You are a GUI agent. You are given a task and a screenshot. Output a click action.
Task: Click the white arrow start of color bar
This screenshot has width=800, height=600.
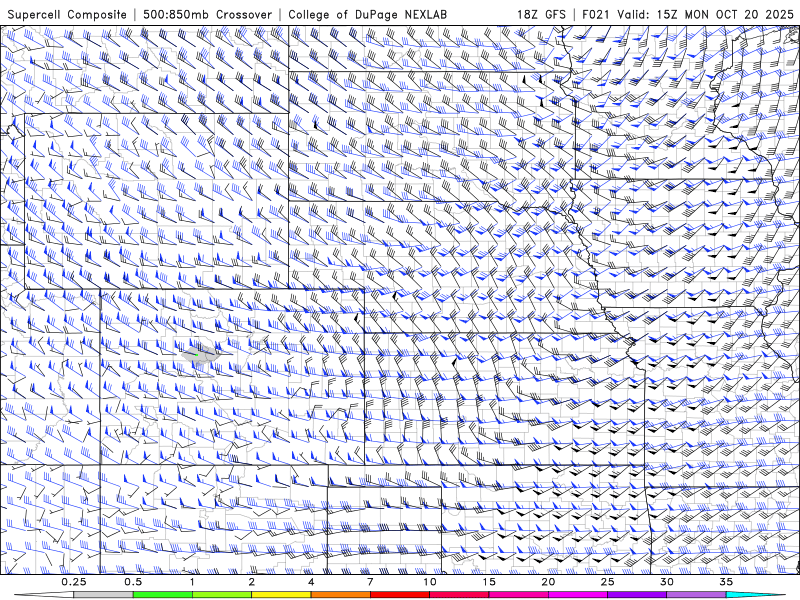44,595
